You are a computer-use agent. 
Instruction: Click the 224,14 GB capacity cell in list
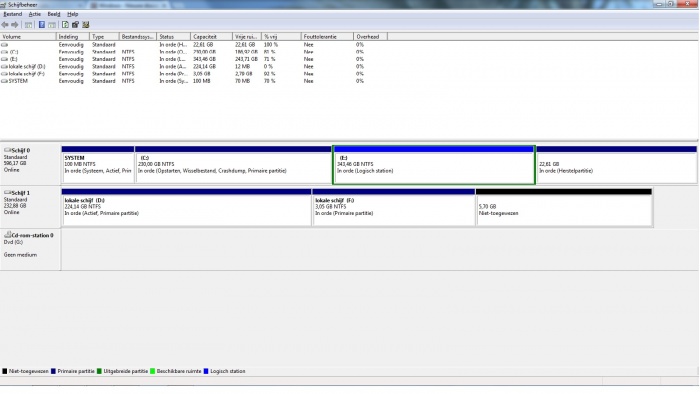204,66
